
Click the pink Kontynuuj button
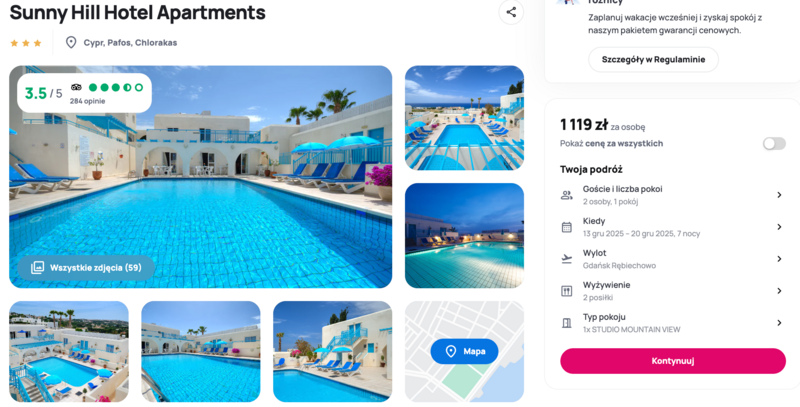(x=672, y=361)
